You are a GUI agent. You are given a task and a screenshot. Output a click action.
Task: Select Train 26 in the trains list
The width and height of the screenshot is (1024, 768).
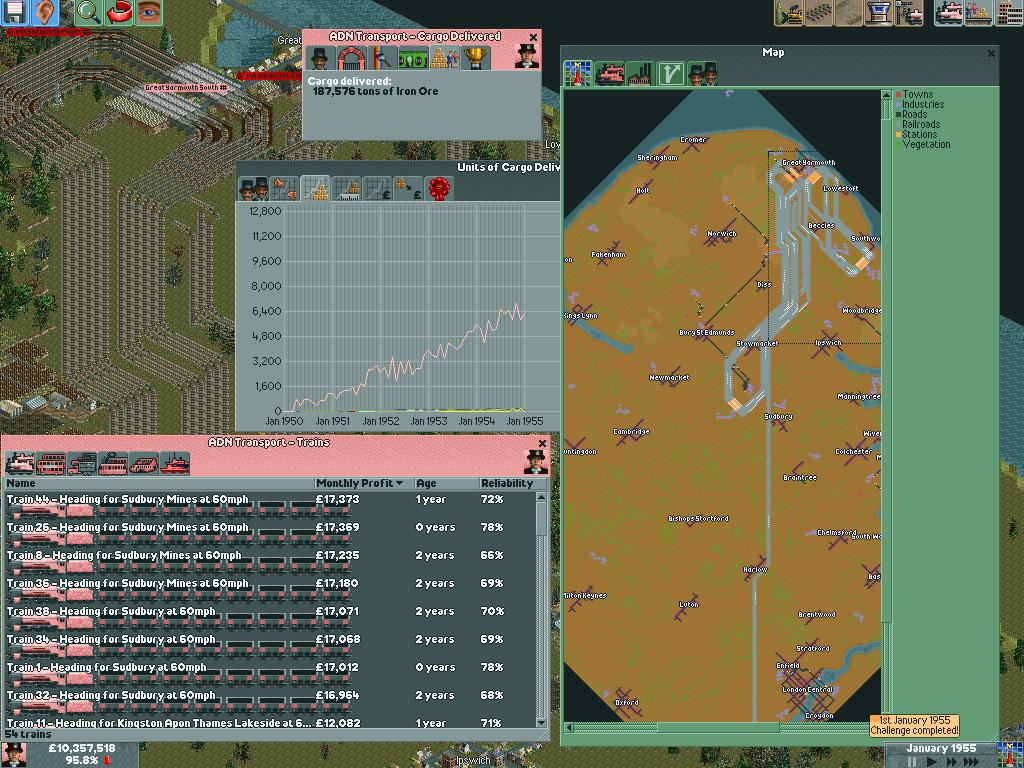click(x=270, y=533)
